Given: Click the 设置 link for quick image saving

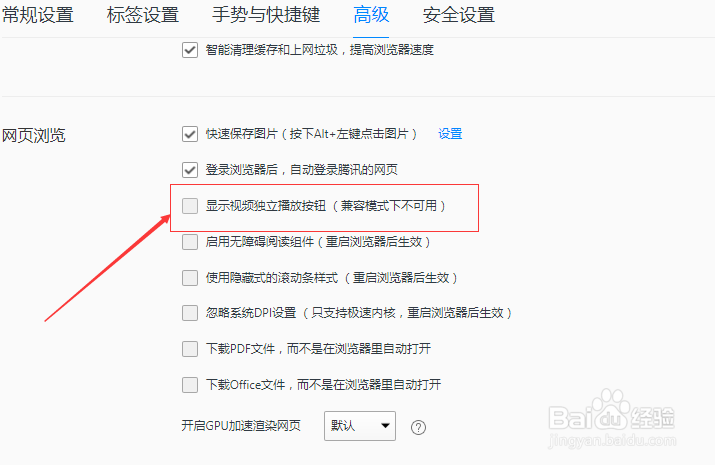Looking at the screenshot, I should 450,134.
